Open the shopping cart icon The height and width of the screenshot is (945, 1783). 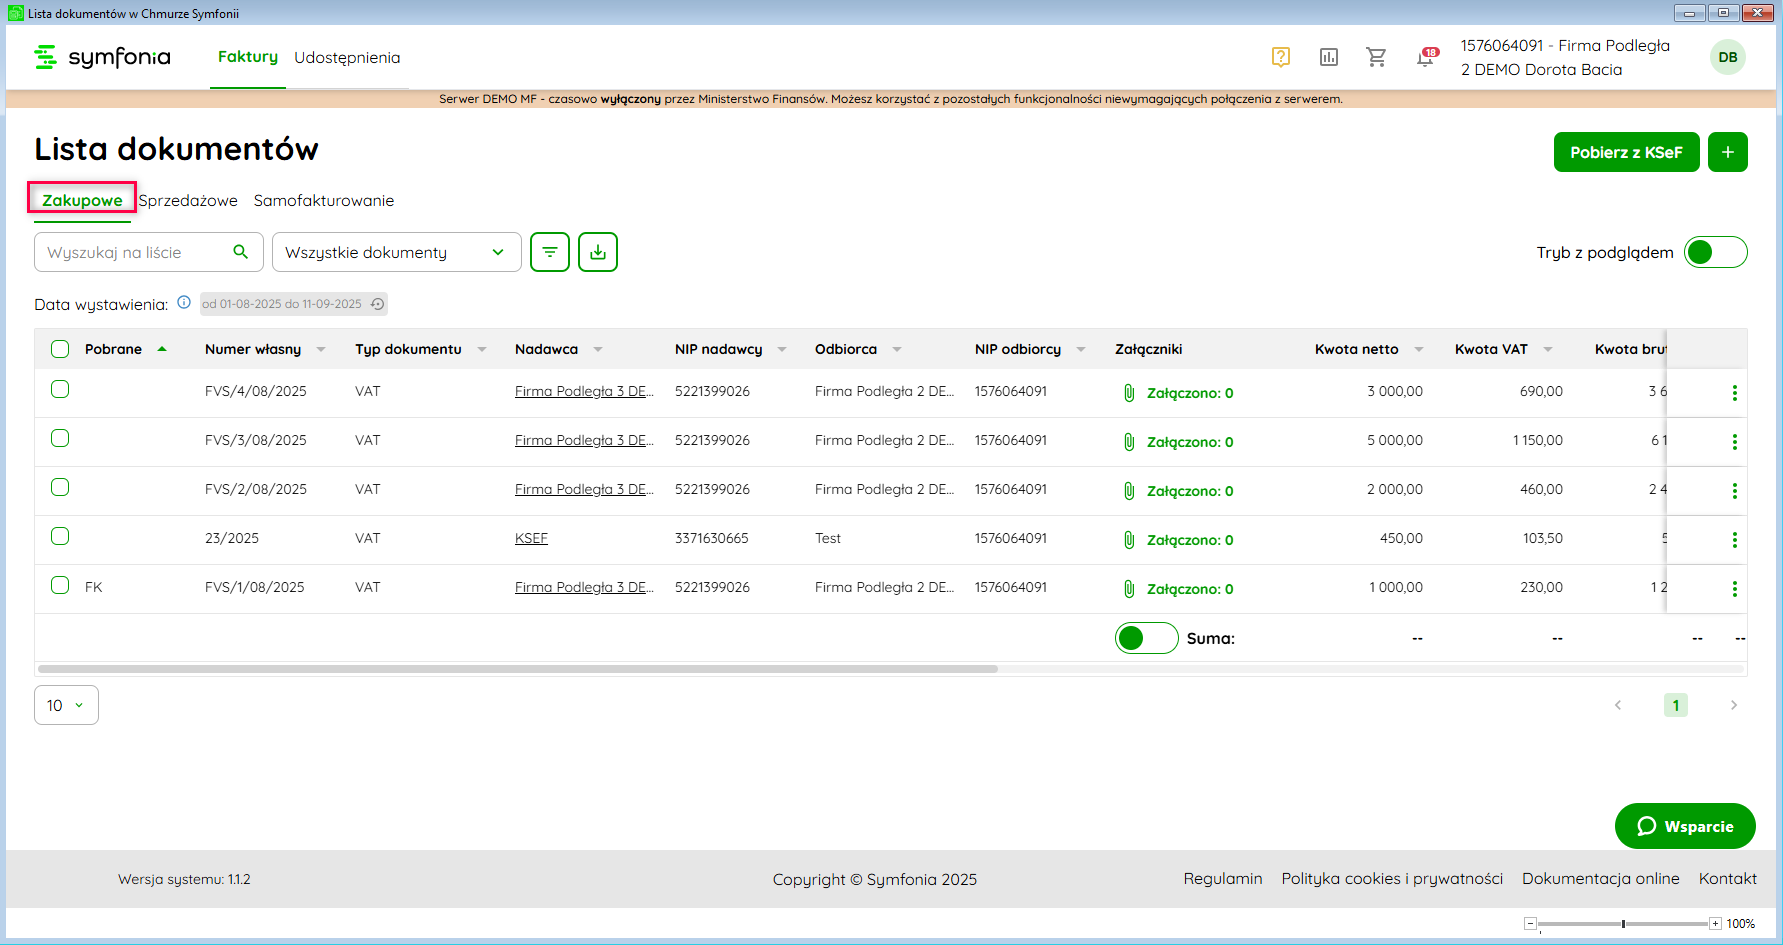[1376, 57]
